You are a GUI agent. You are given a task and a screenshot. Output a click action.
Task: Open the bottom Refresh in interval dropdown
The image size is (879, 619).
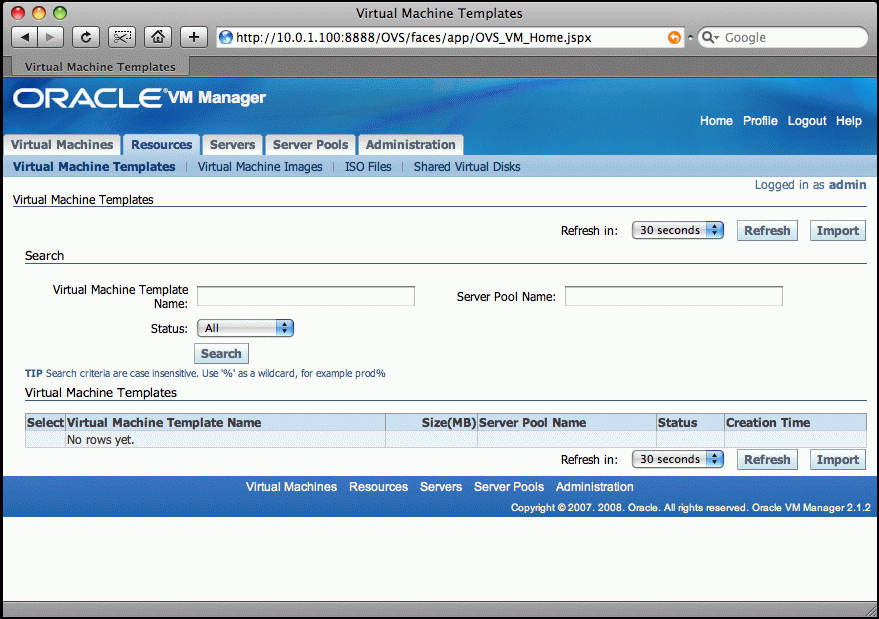coord(678,460)
